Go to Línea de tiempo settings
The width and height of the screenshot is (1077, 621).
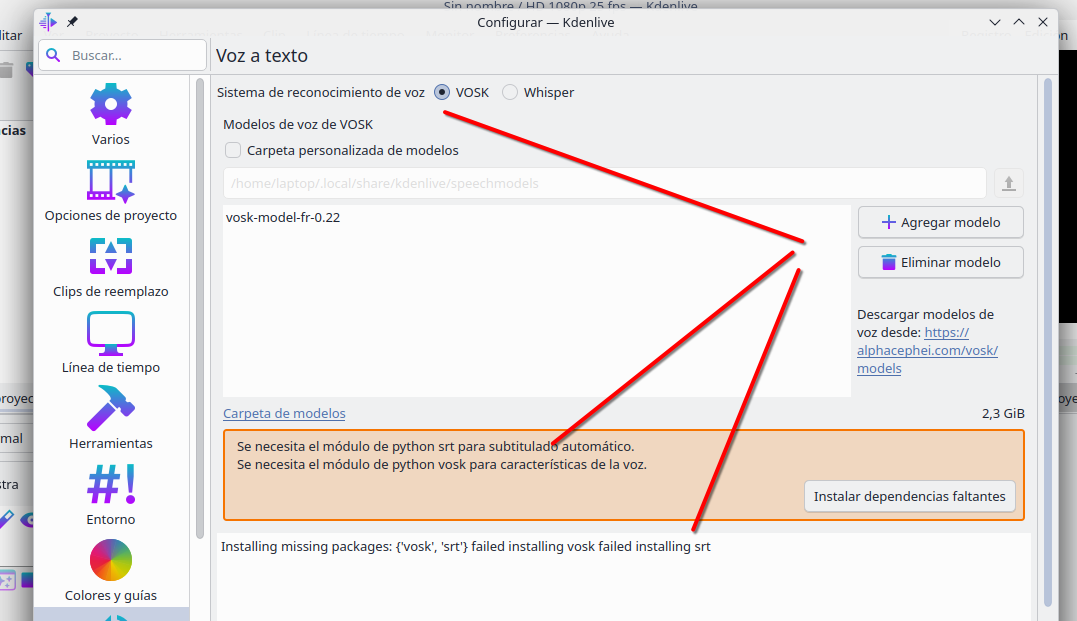pyautogui.click(x=111, y=343)
